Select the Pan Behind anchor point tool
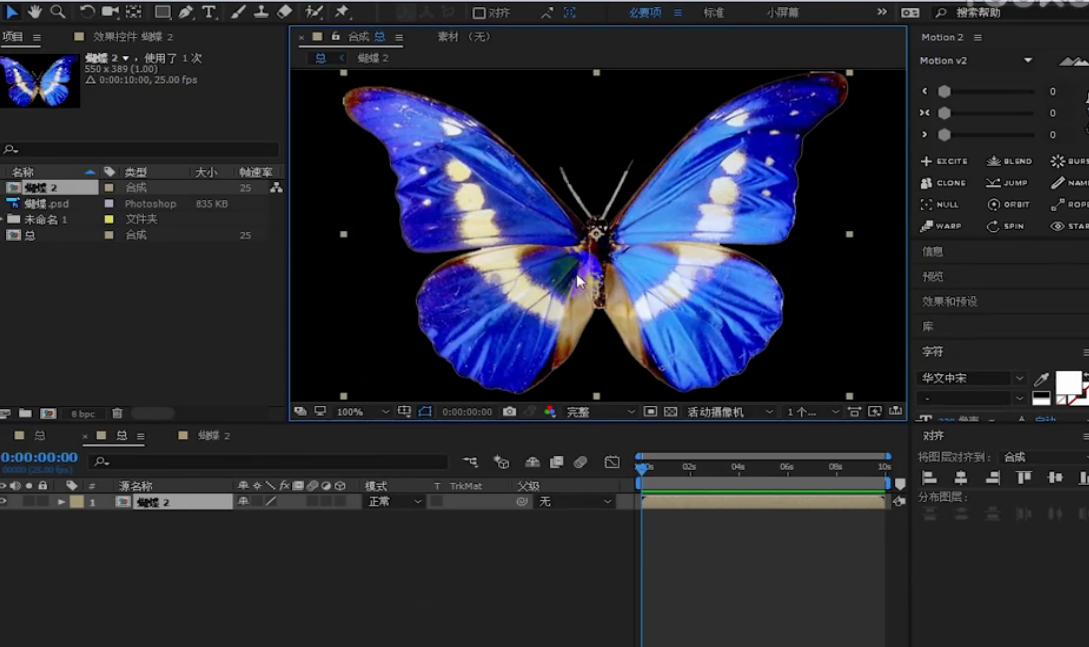Viewport: 1089px width, 647px height. [x=133, y=11]
